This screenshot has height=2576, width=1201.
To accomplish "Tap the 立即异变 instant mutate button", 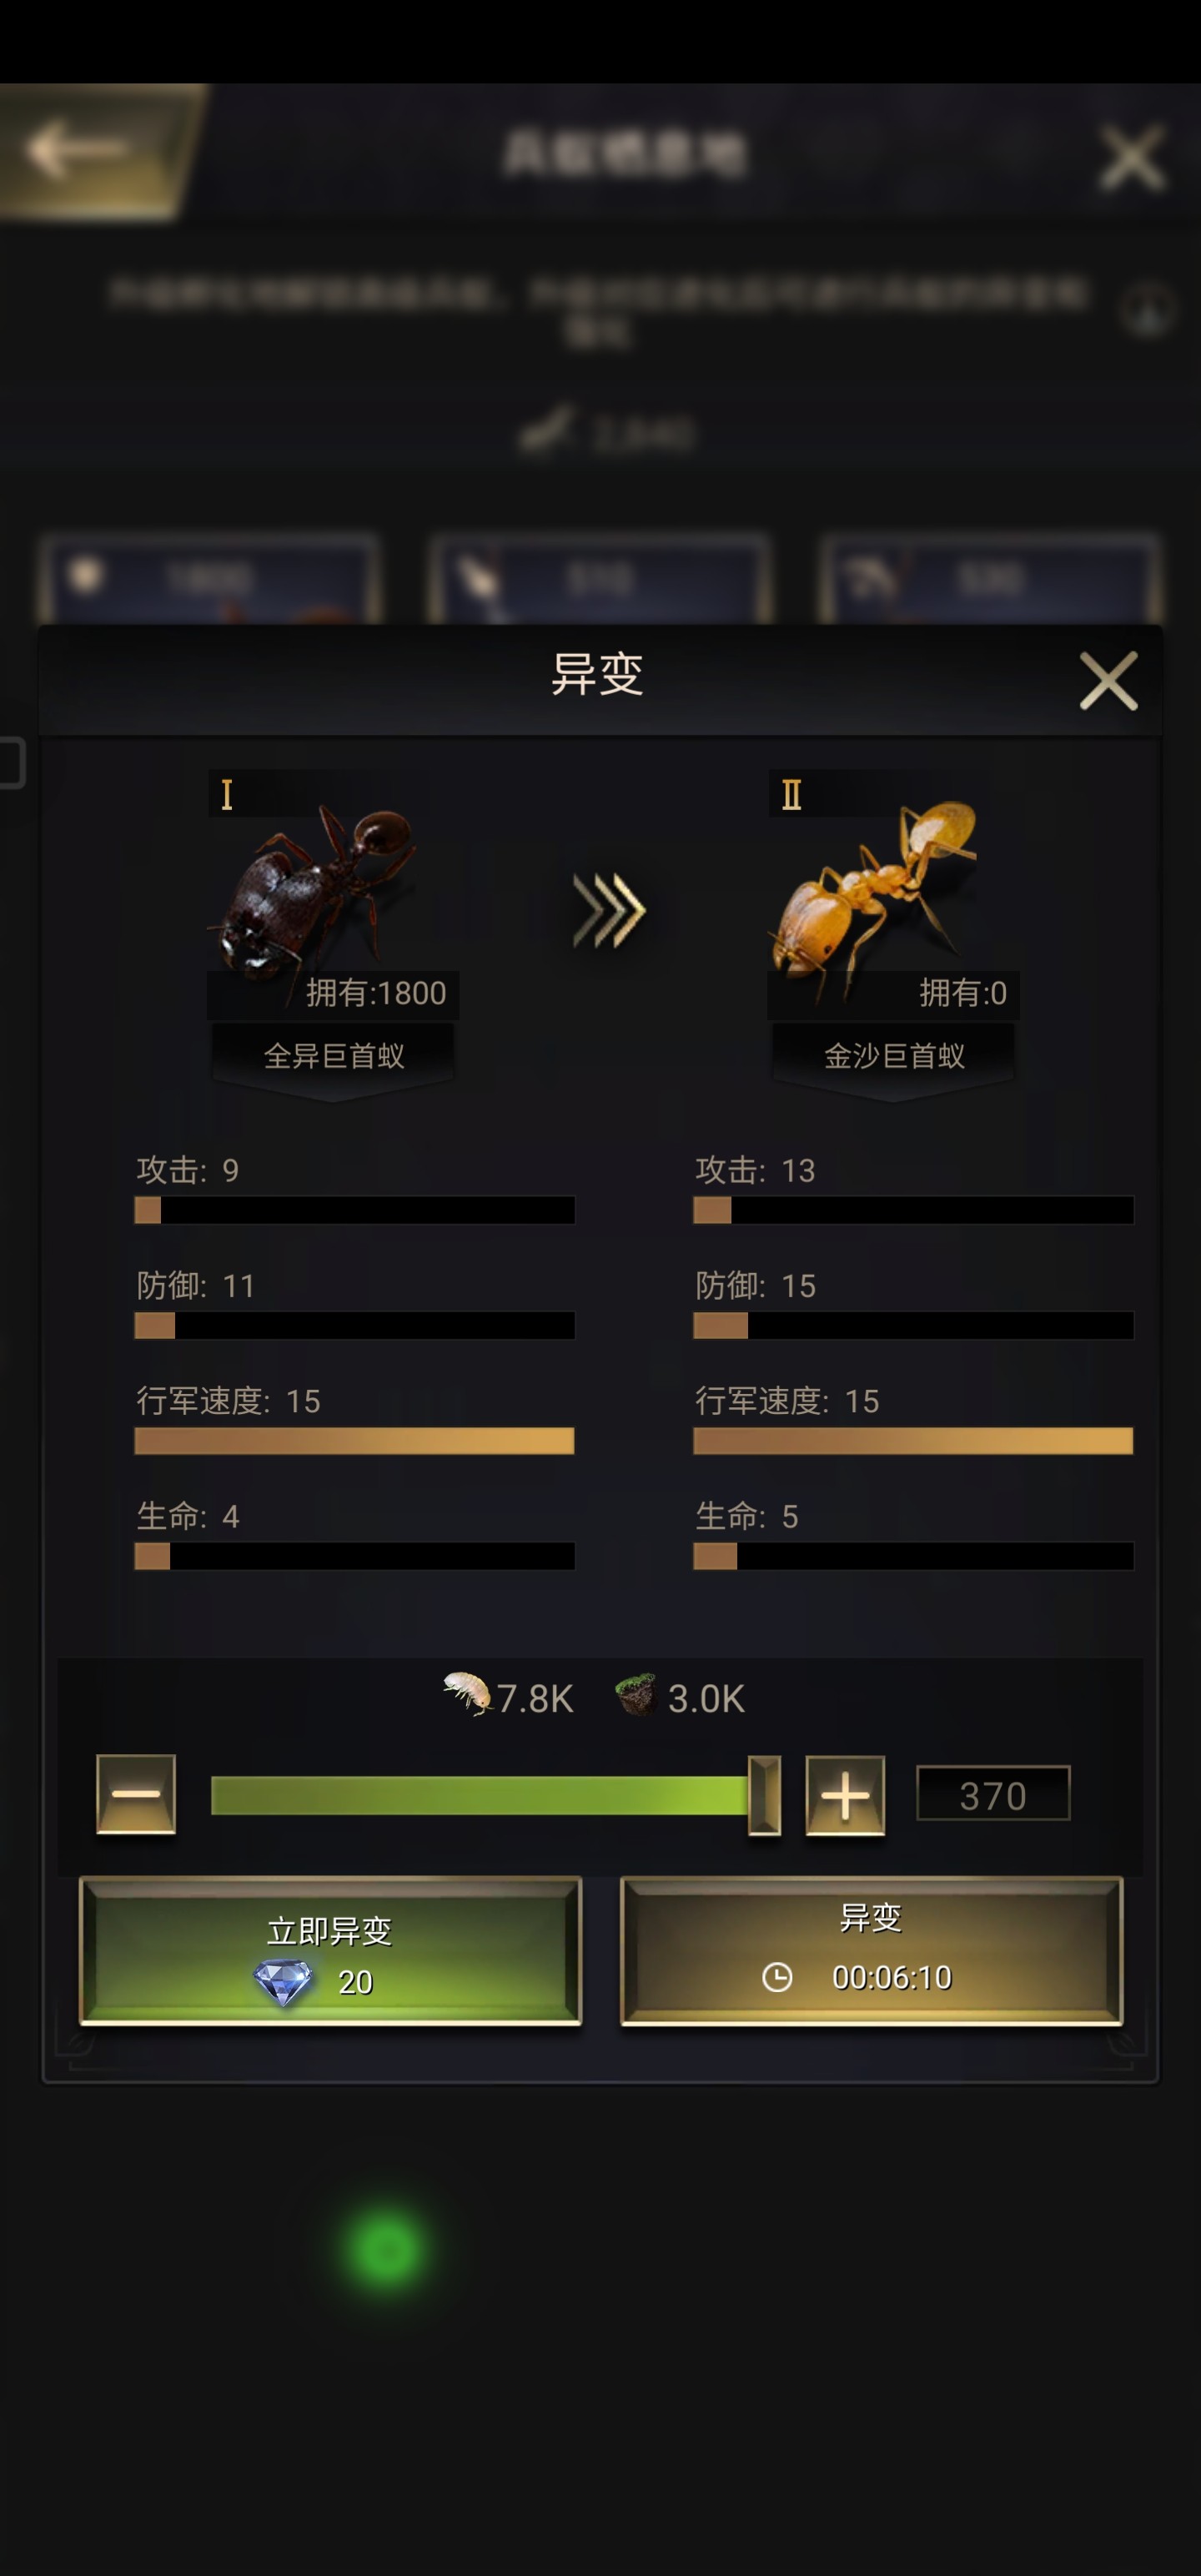I will pos(330,1951).
